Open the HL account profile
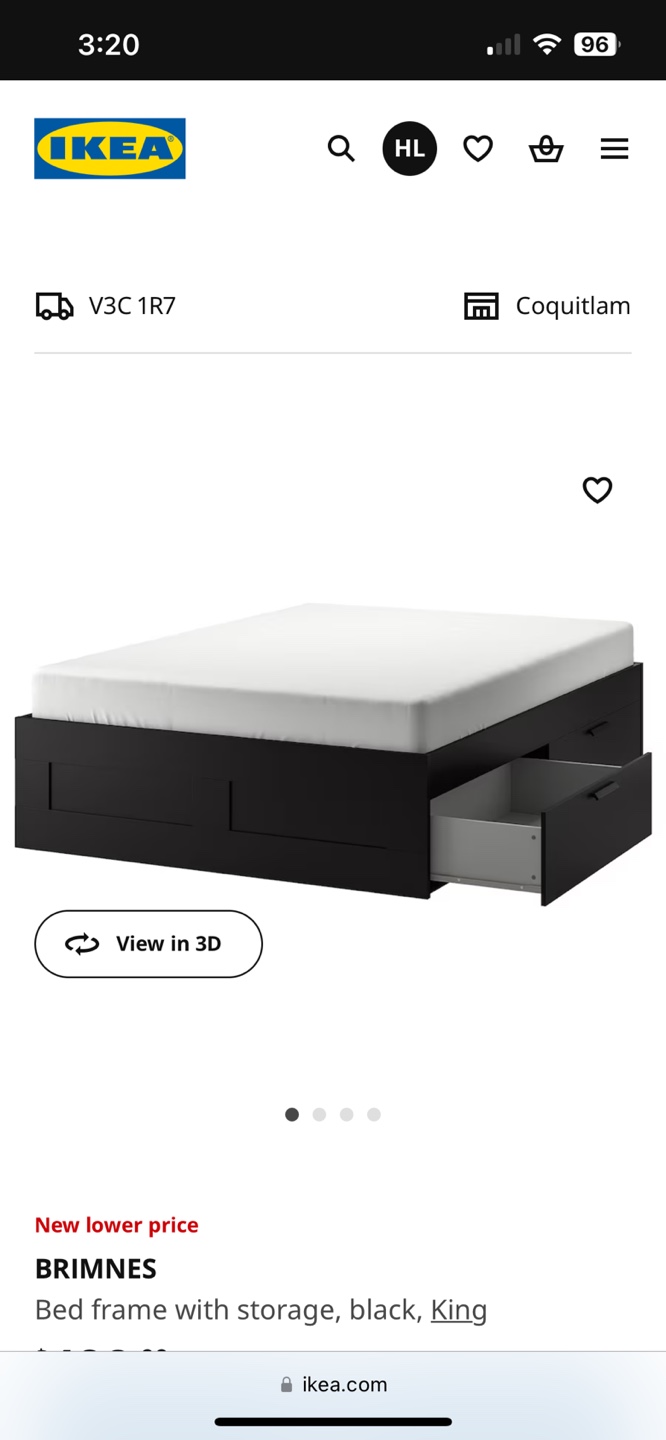The width and height of the screenshot is (666, 1440). 410,149
